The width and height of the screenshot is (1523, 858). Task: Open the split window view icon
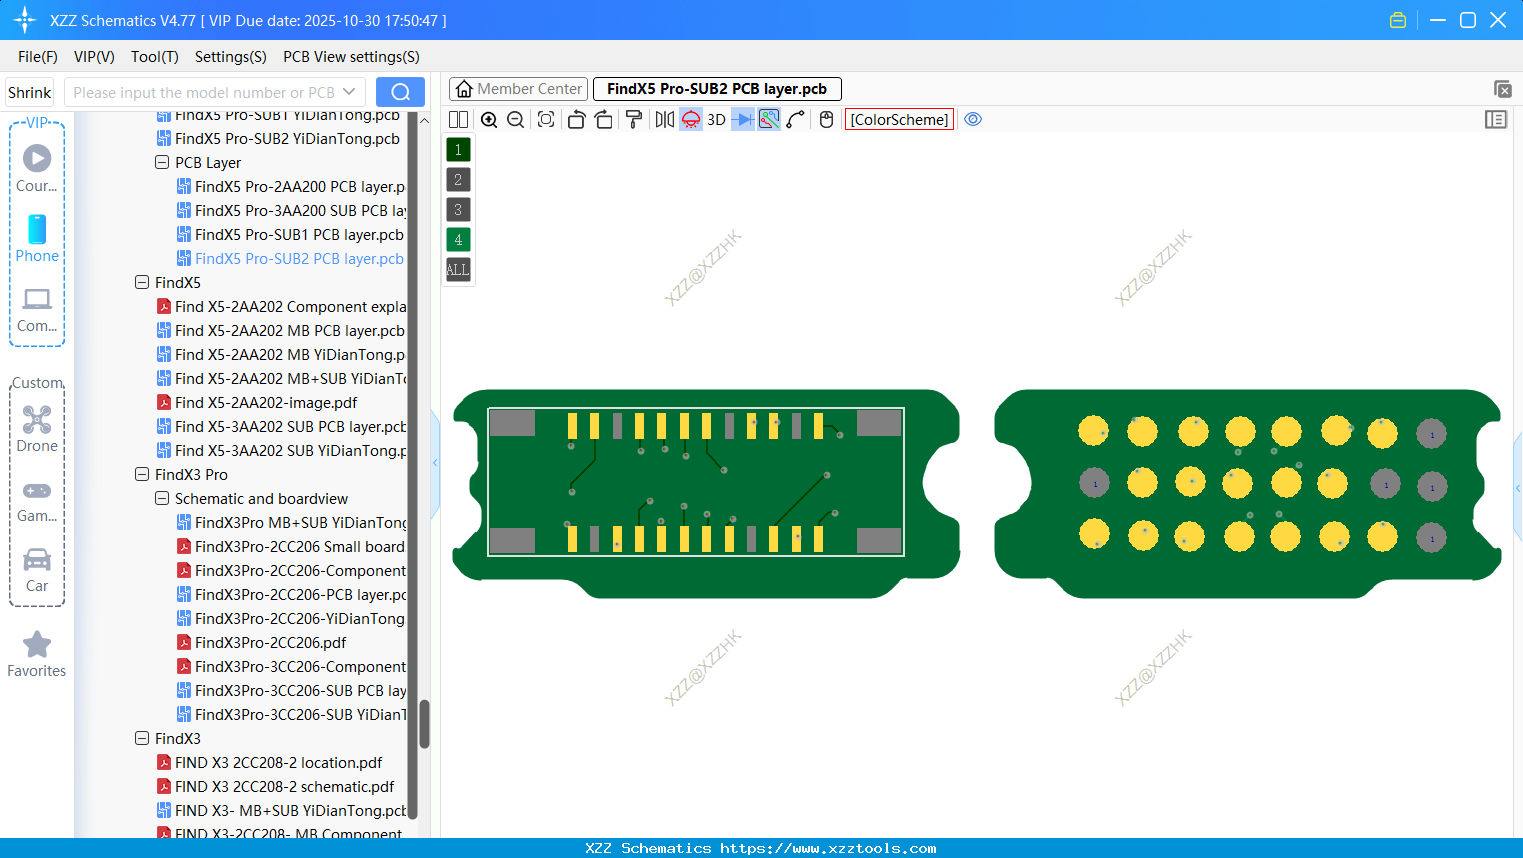tap(457, 119)
